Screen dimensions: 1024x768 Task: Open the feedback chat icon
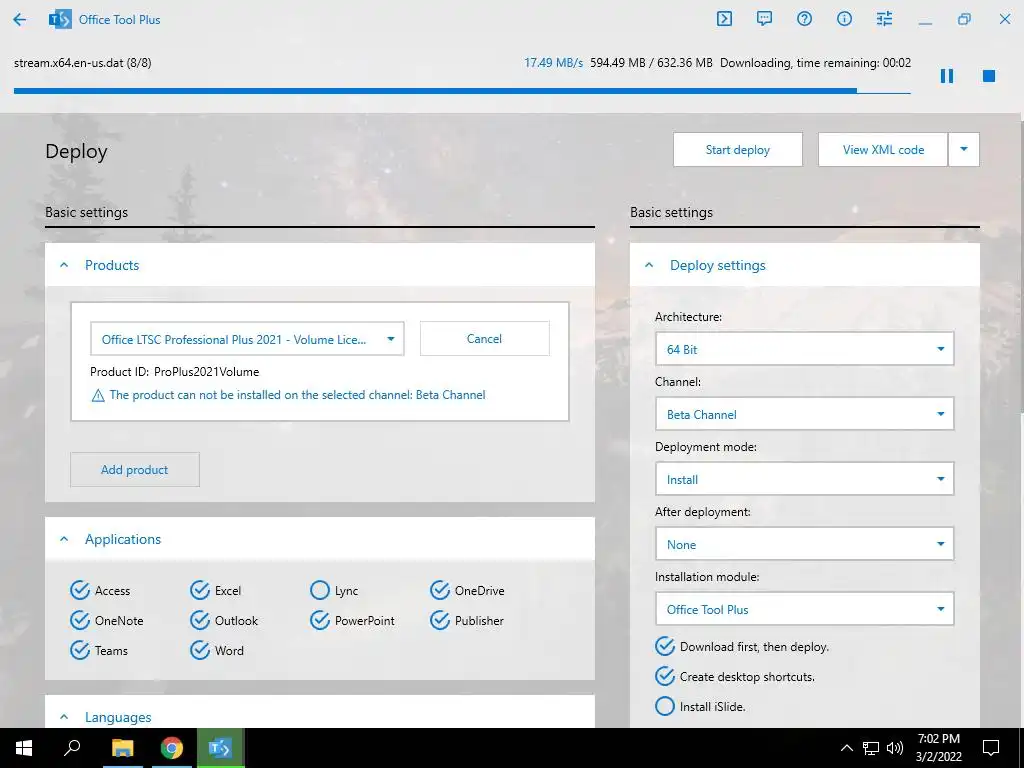pos(764,19)
